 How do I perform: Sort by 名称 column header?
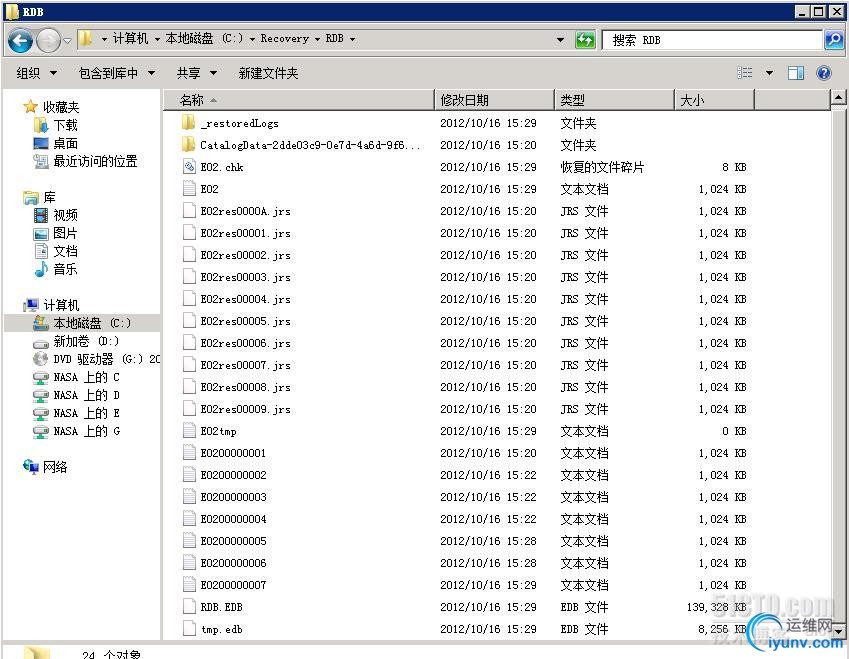point(299,100)
